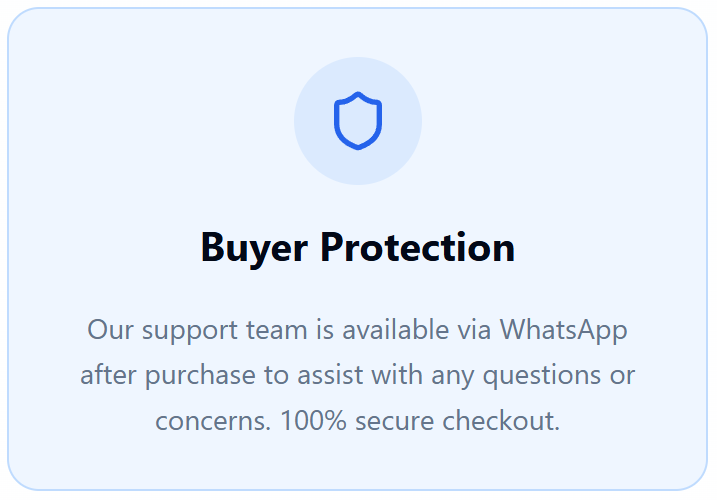Click the blue shield icon
Screen dimensions: 717x500
(358, 120)
